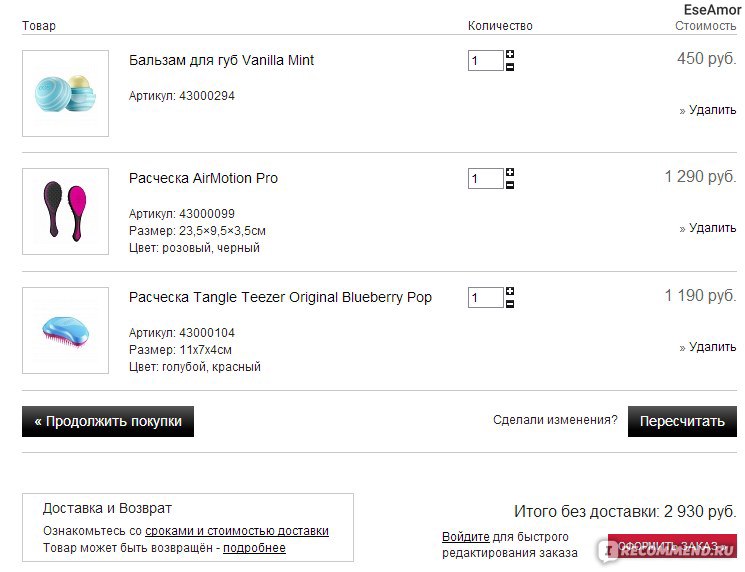Click plus icon for AirMotion Pro brush
The width and height of the screenshot is (745, 572).
[x=510, y=172]
